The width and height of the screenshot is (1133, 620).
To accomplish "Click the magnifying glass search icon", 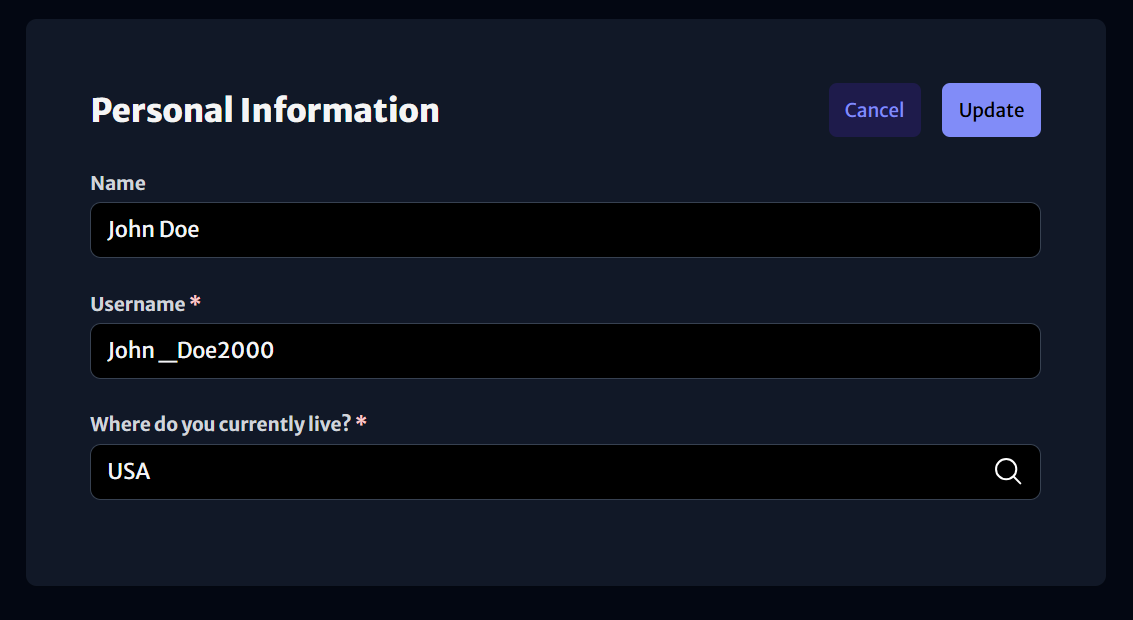I will [1007, 471].
